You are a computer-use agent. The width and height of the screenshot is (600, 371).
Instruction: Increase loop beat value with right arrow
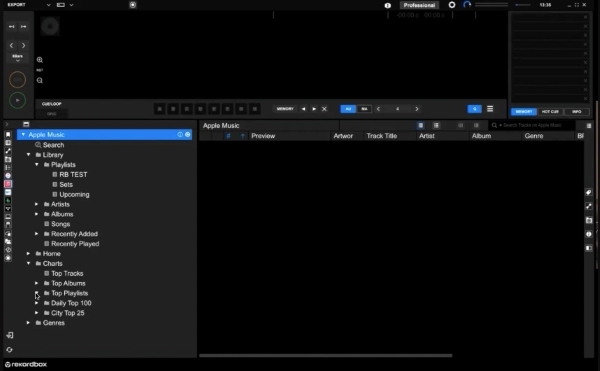point(417,109)
